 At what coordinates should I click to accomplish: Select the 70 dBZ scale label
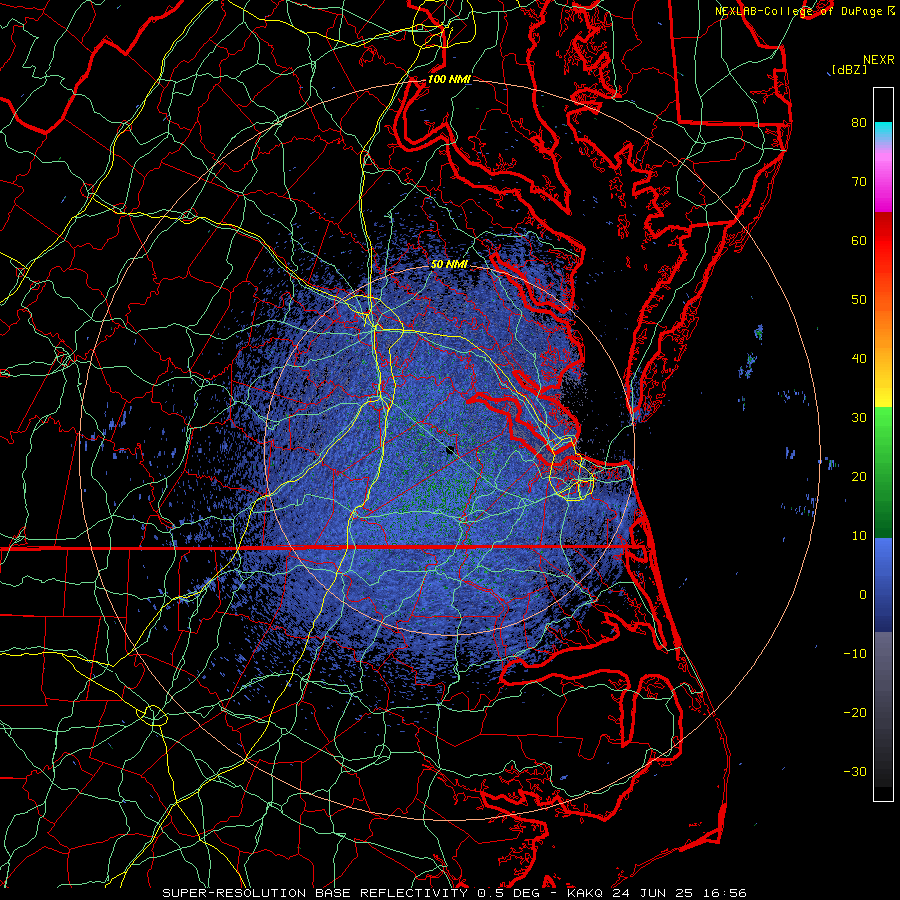[859, 182]
